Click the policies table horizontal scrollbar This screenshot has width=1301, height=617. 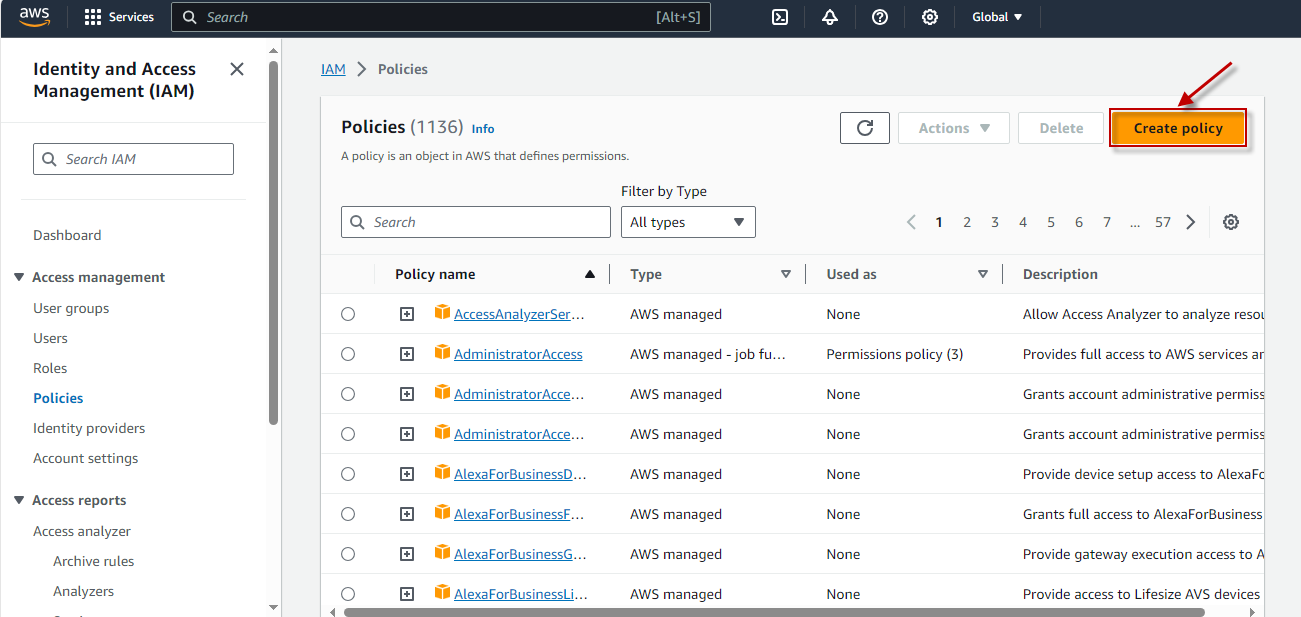coord(774,612)
